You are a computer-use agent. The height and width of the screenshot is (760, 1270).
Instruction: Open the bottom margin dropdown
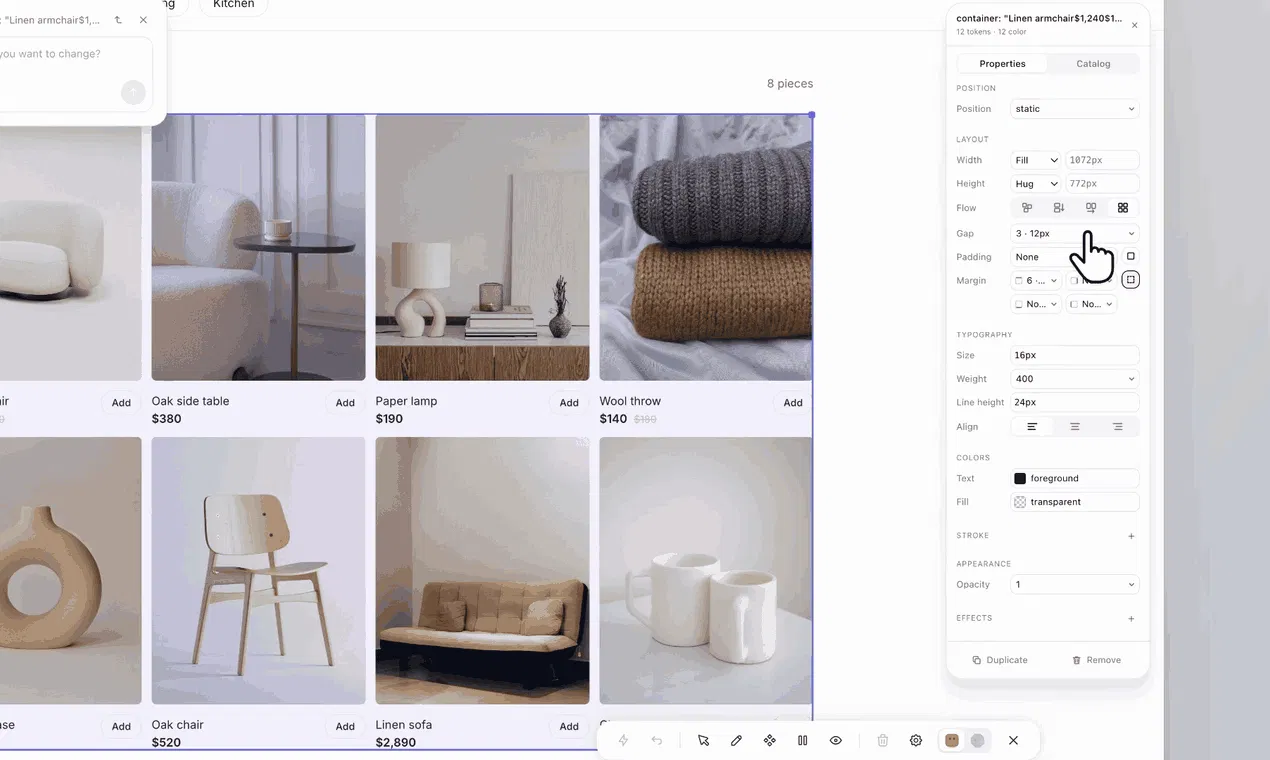coord(1036,304)
